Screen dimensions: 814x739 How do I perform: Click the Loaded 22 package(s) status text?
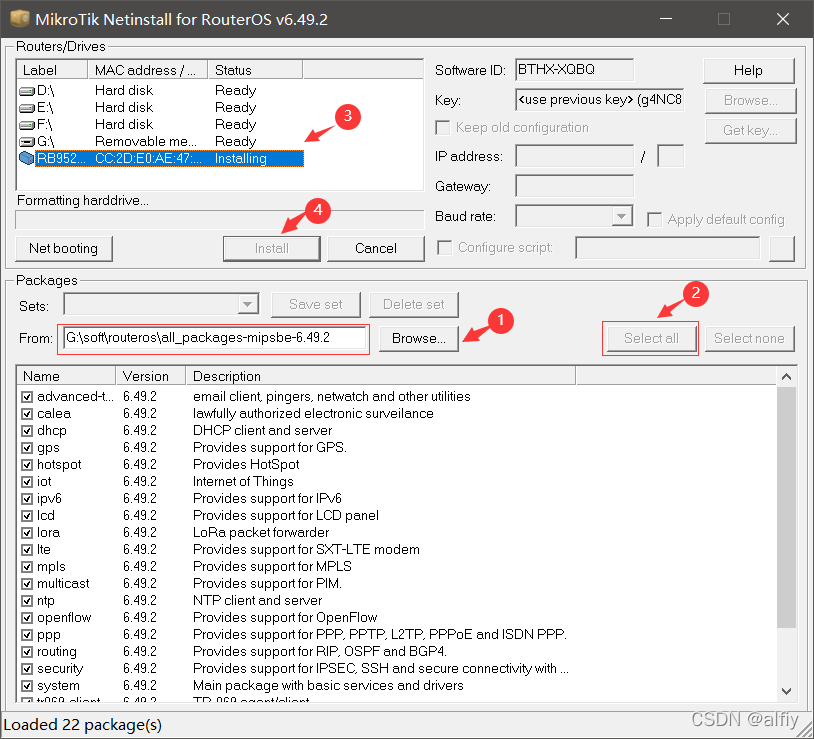point(83,725)
